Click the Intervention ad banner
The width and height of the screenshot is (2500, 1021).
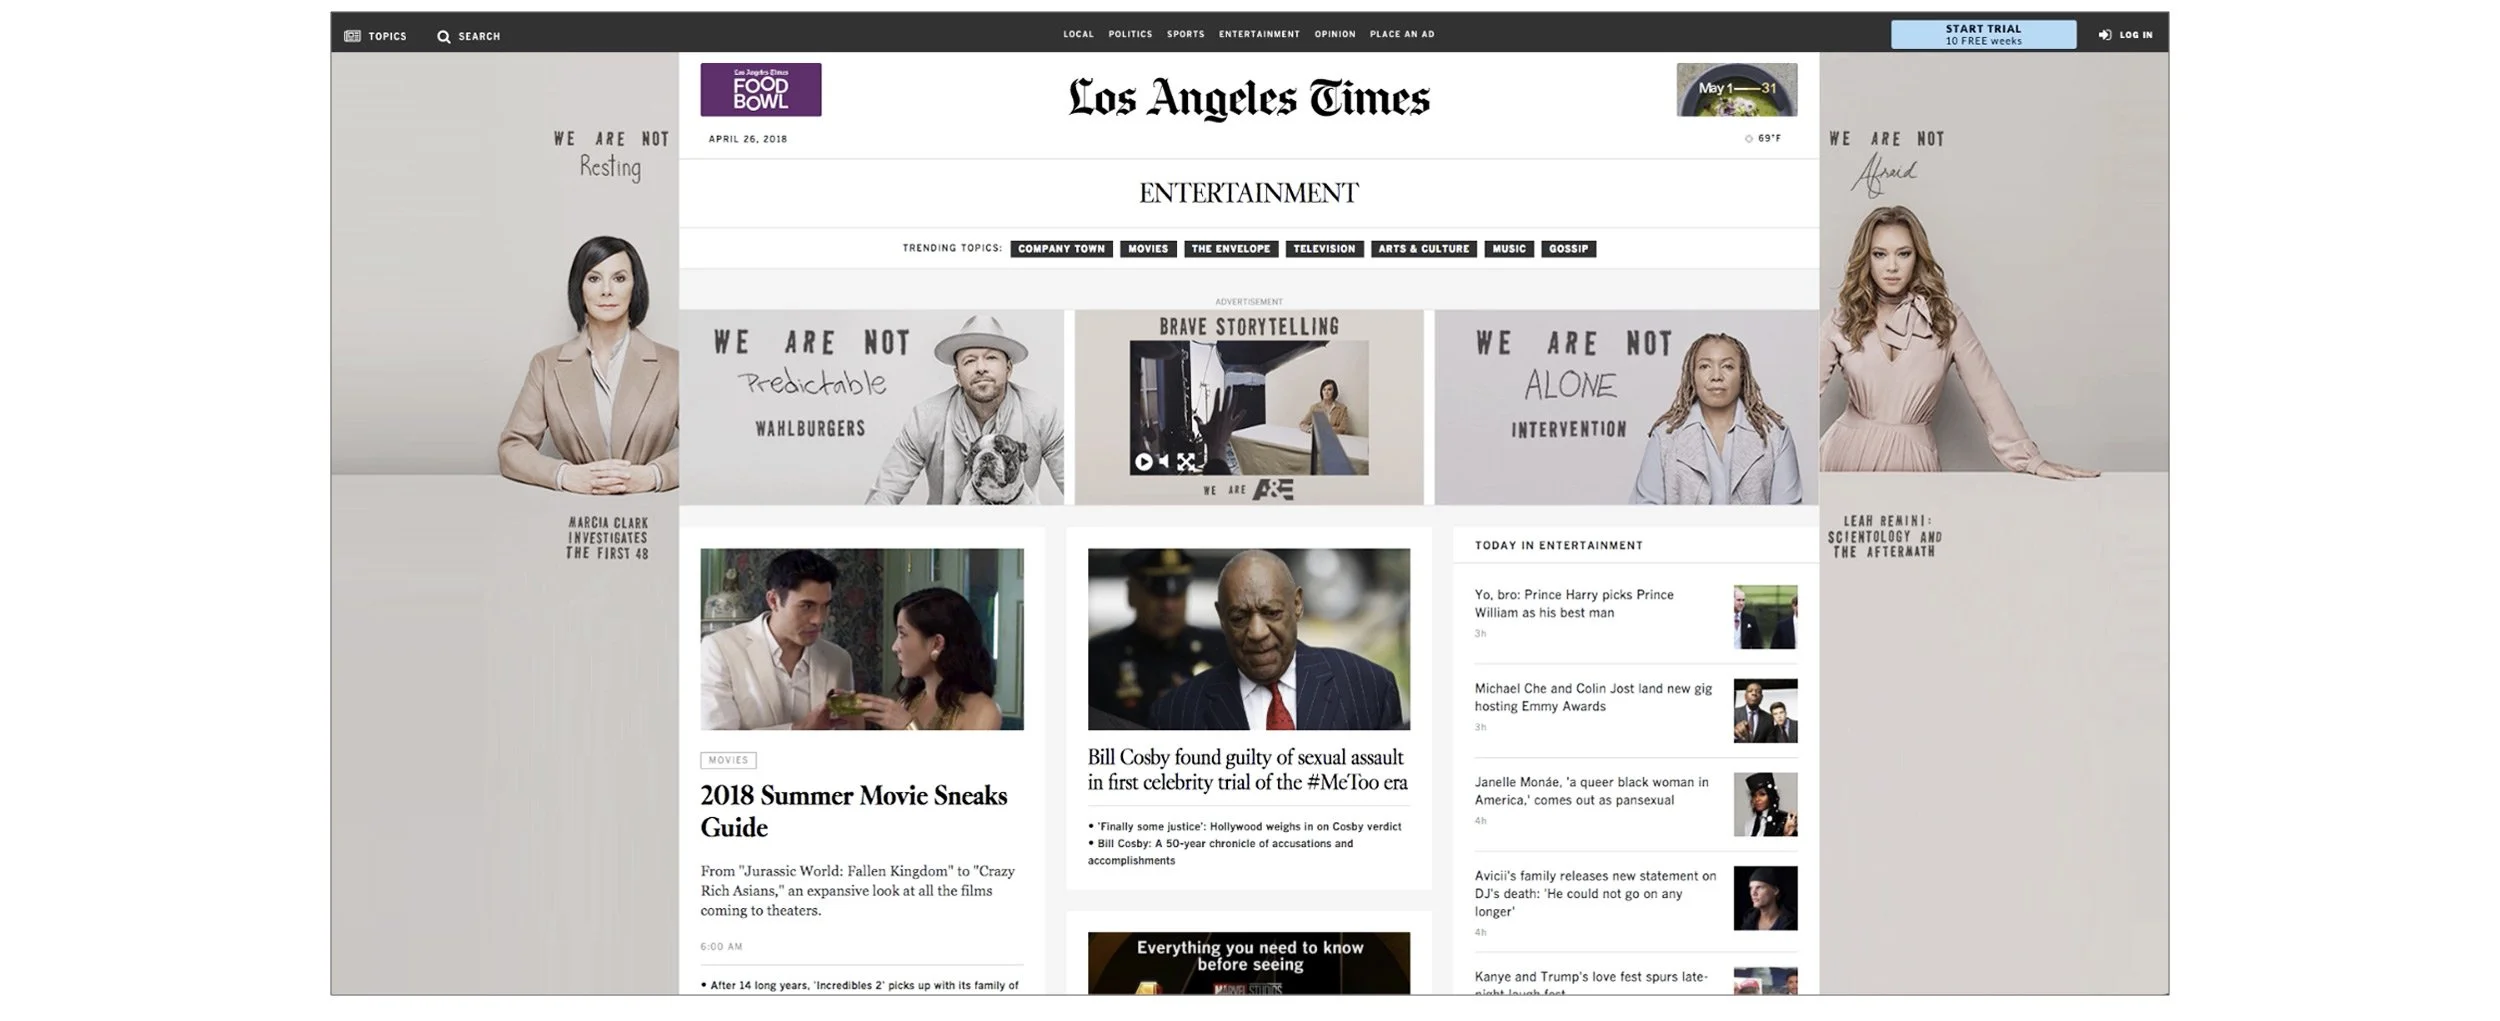pos(1626,407)
